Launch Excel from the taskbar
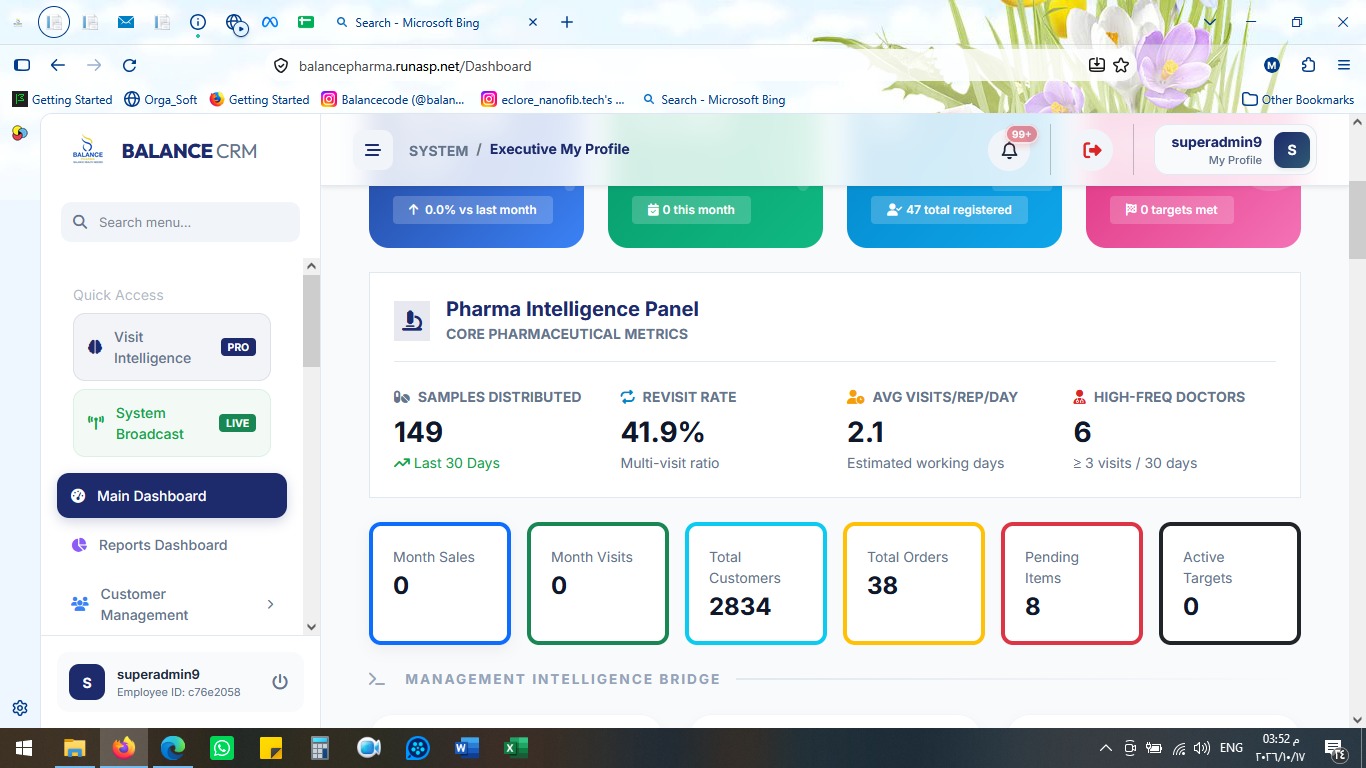This screenshot has width=1366, height=768. point(516,747)
